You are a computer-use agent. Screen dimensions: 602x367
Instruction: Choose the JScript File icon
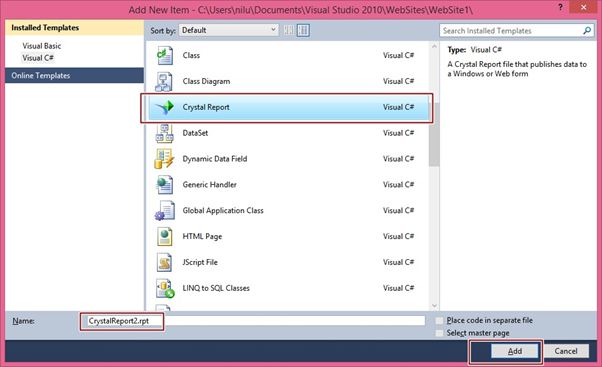[x=164, y=262]
